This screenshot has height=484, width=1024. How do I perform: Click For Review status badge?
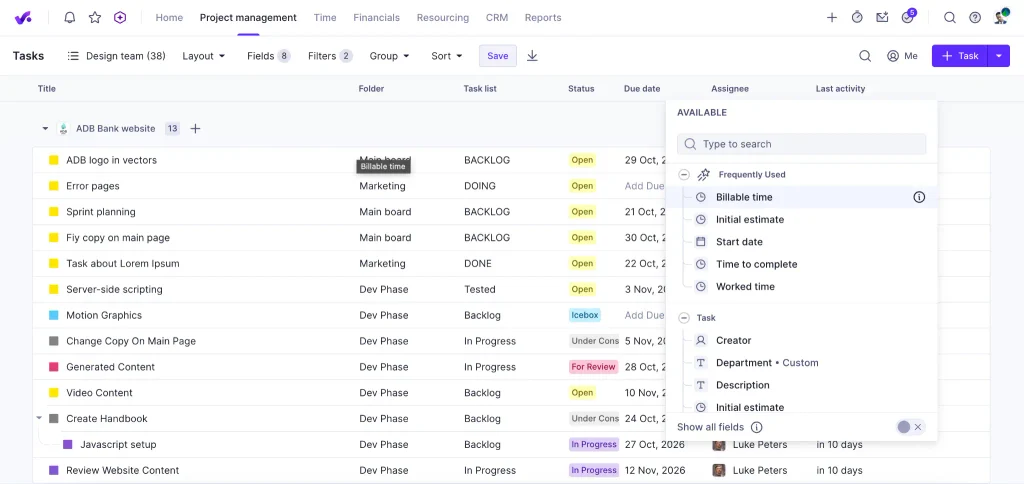(593, 367)
